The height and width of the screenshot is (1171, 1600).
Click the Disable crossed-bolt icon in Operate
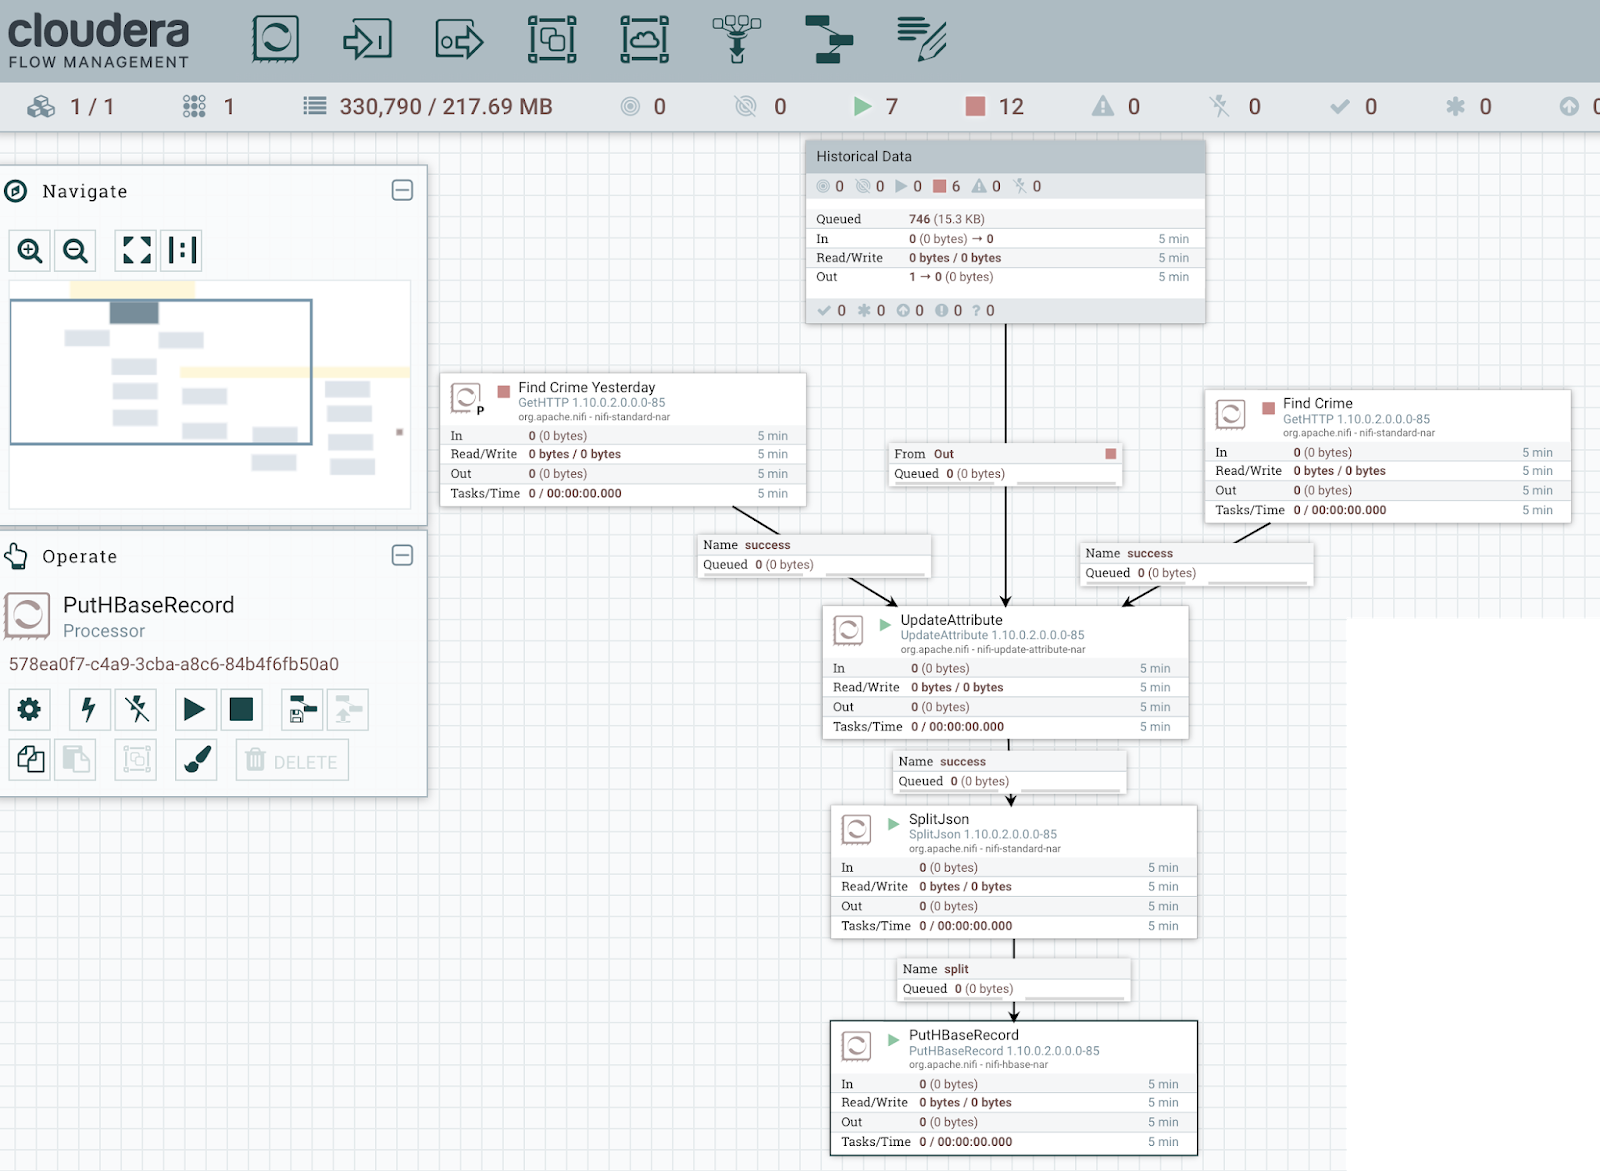[136, 709]
